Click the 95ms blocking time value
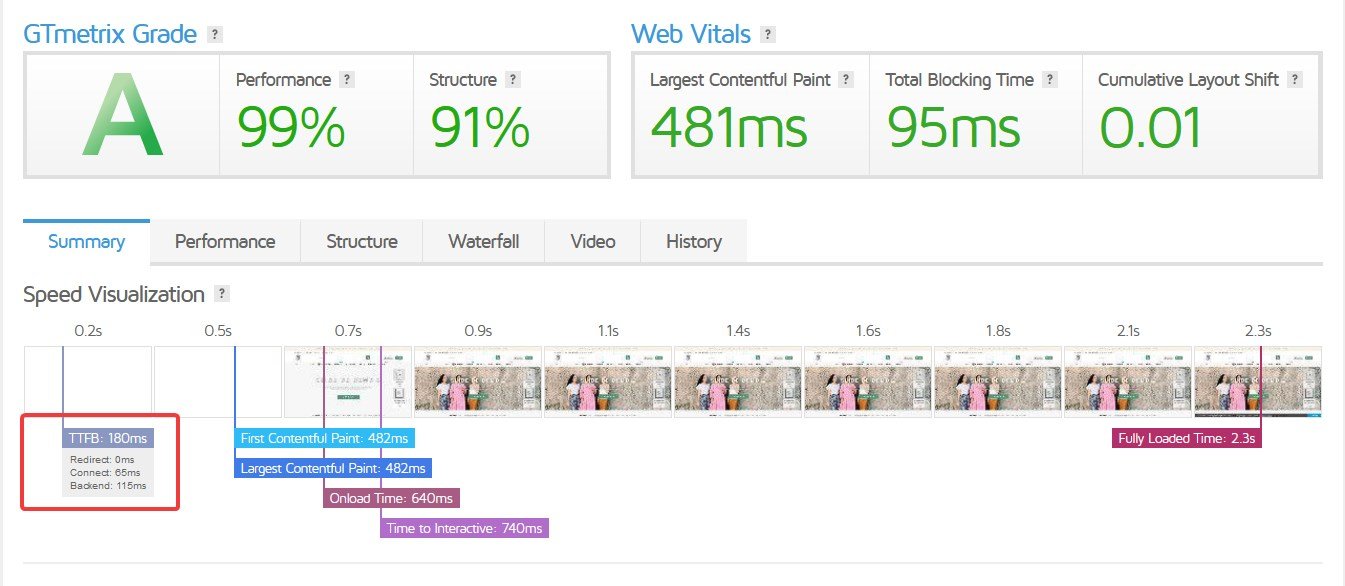Image resolution: width=1345 pixels, height=586 pixels. pyautogui.click(x=953, y=128)
